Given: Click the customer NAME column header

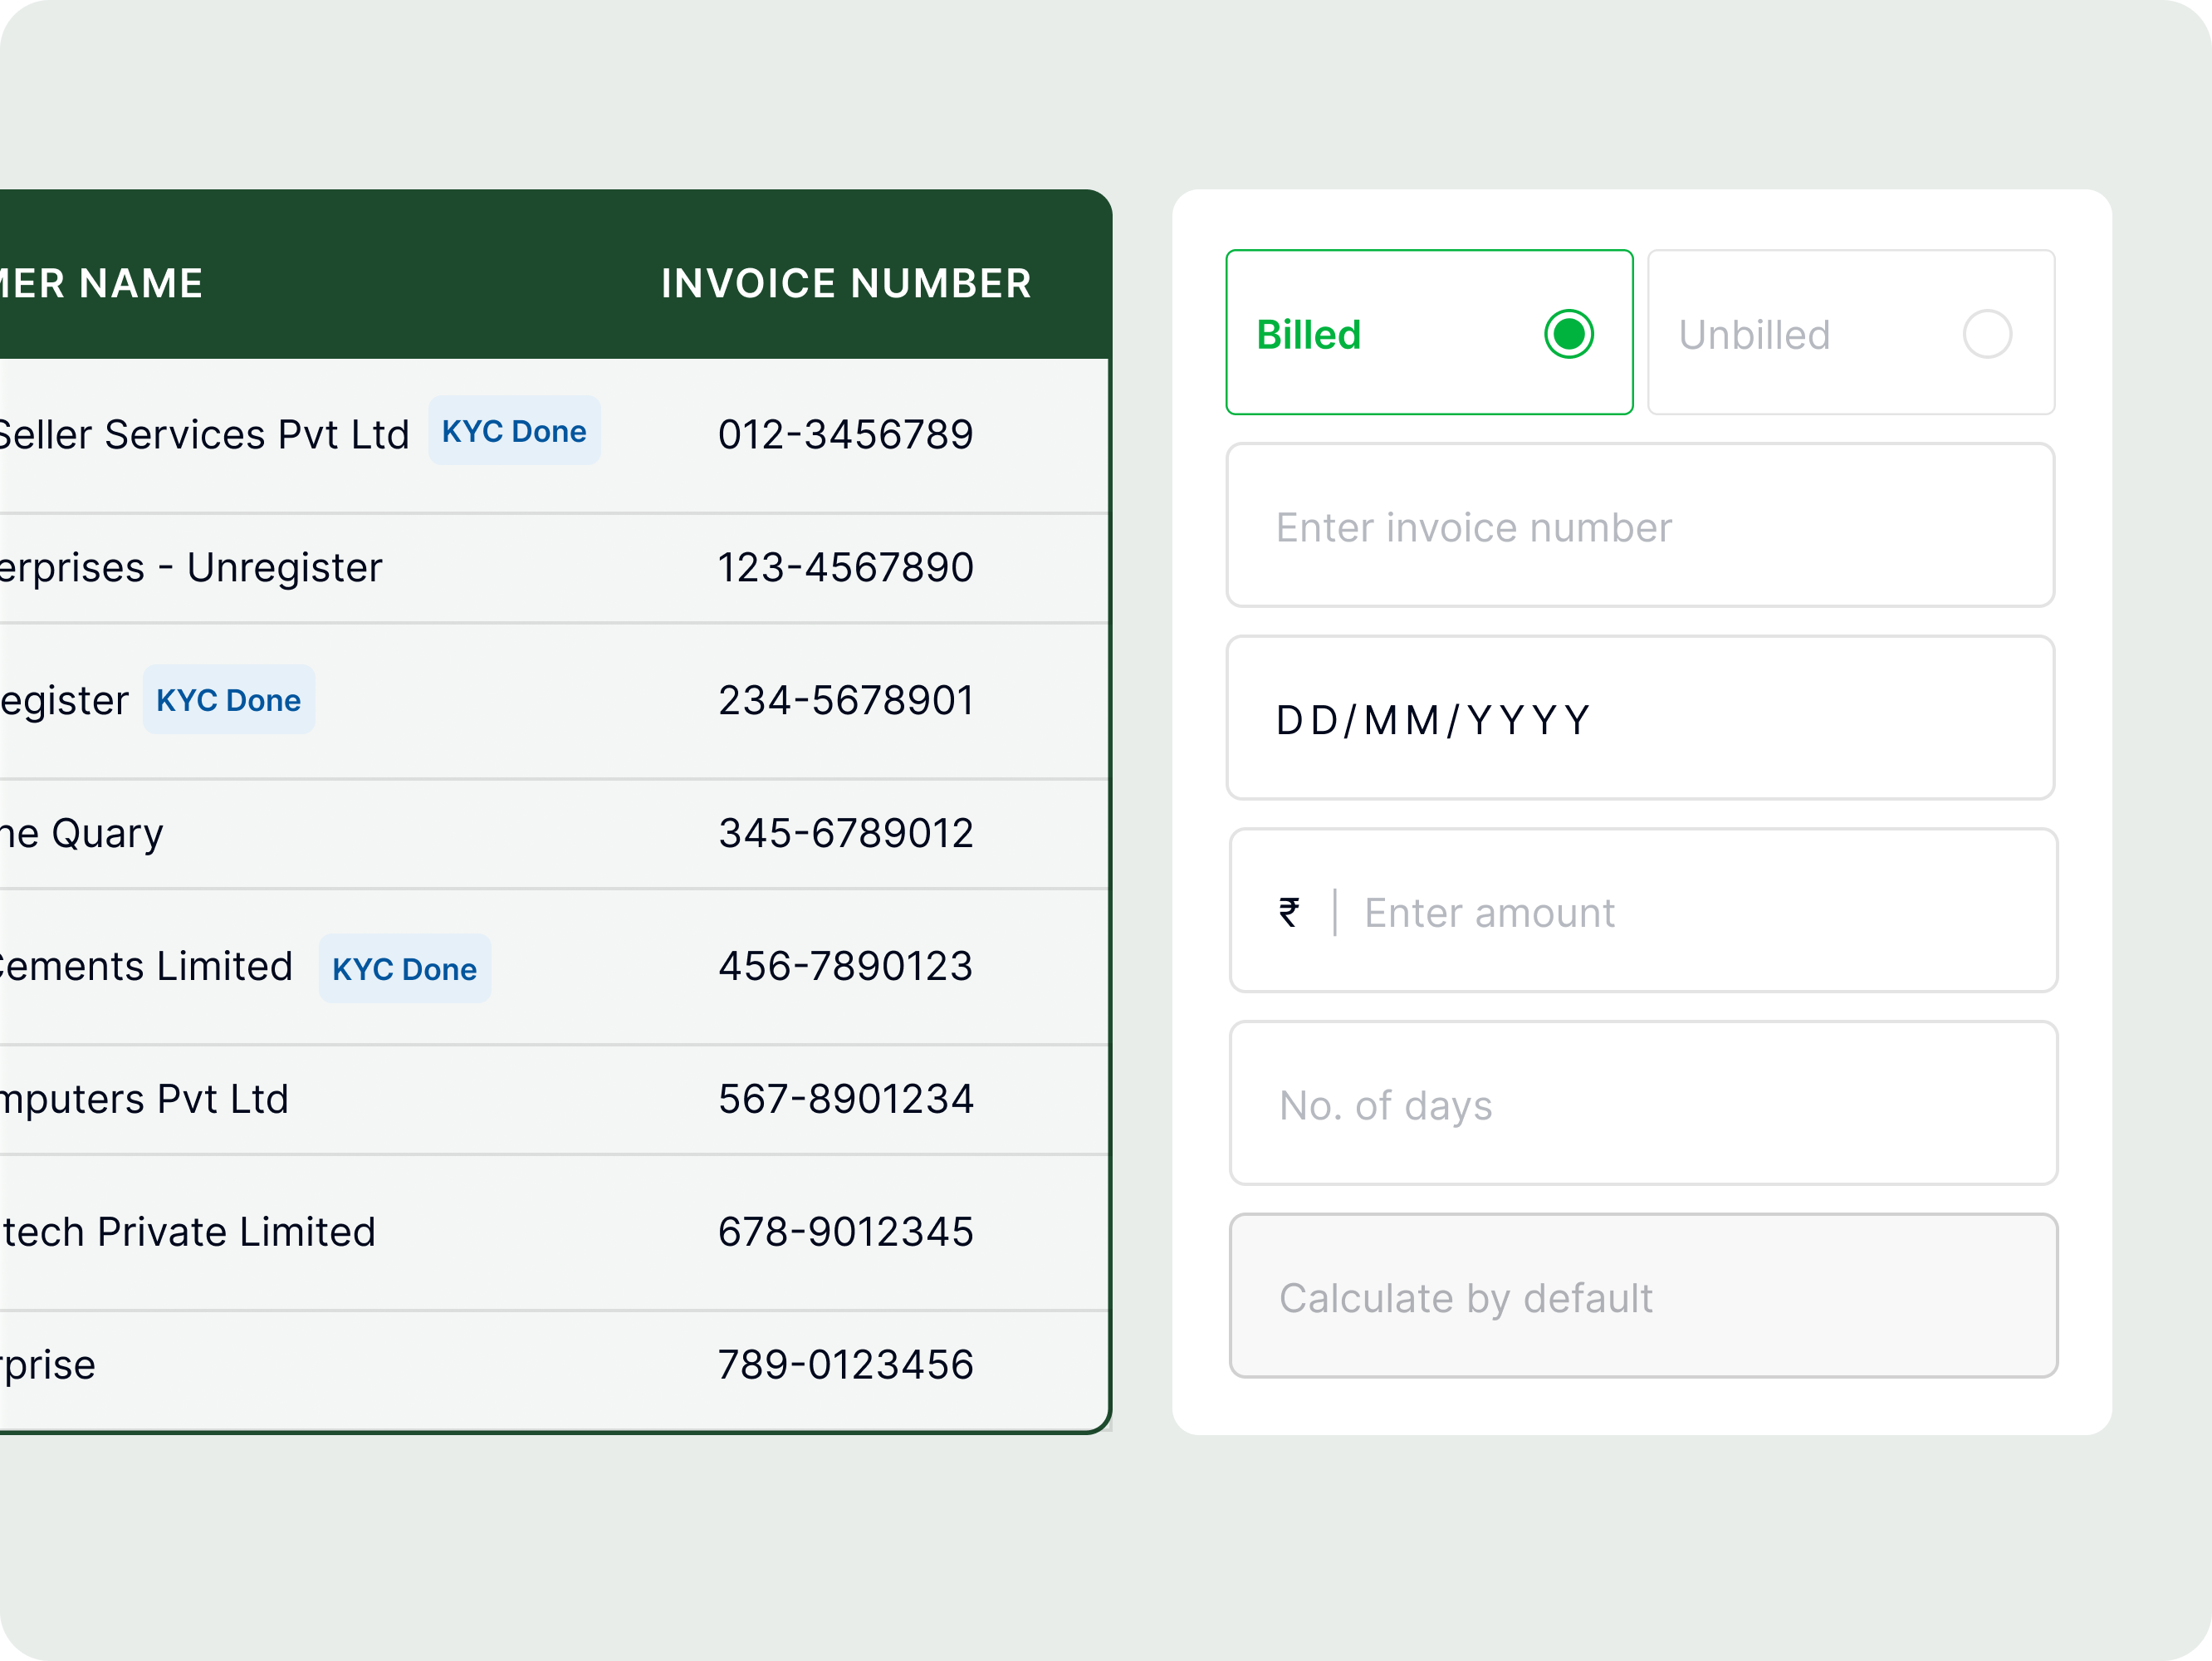Looking at the screenshot, I should 100,283.
